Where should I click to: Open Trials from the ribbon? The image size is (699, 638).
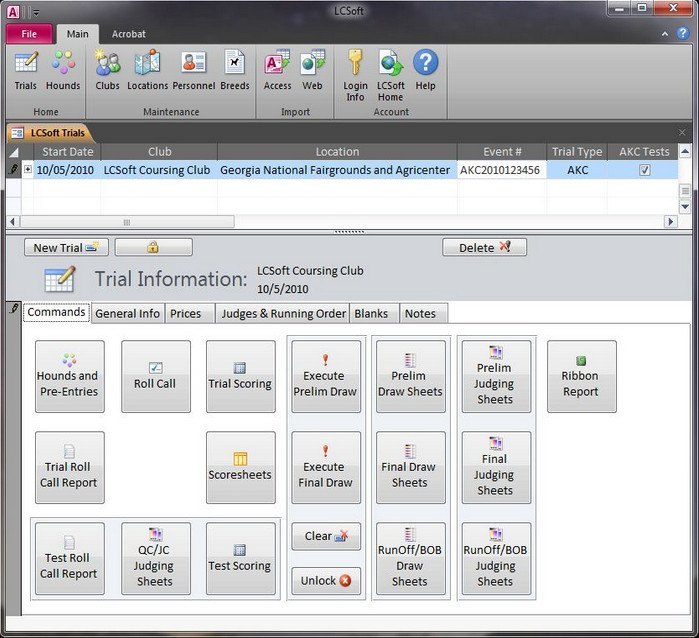(25, 70)
